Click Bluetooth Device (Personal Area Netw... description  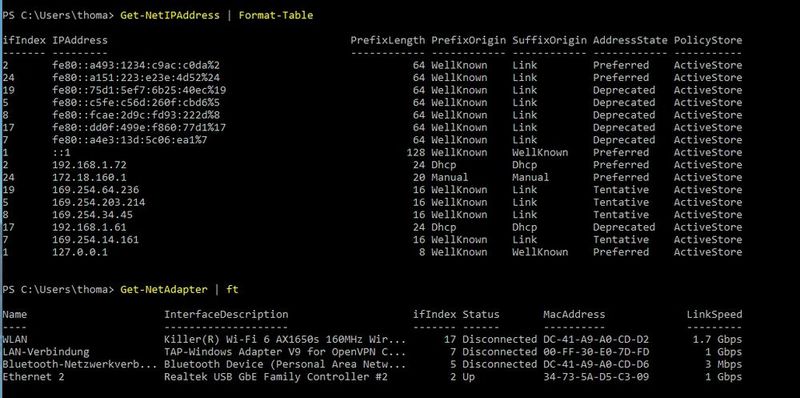click(x=285, y=364)
